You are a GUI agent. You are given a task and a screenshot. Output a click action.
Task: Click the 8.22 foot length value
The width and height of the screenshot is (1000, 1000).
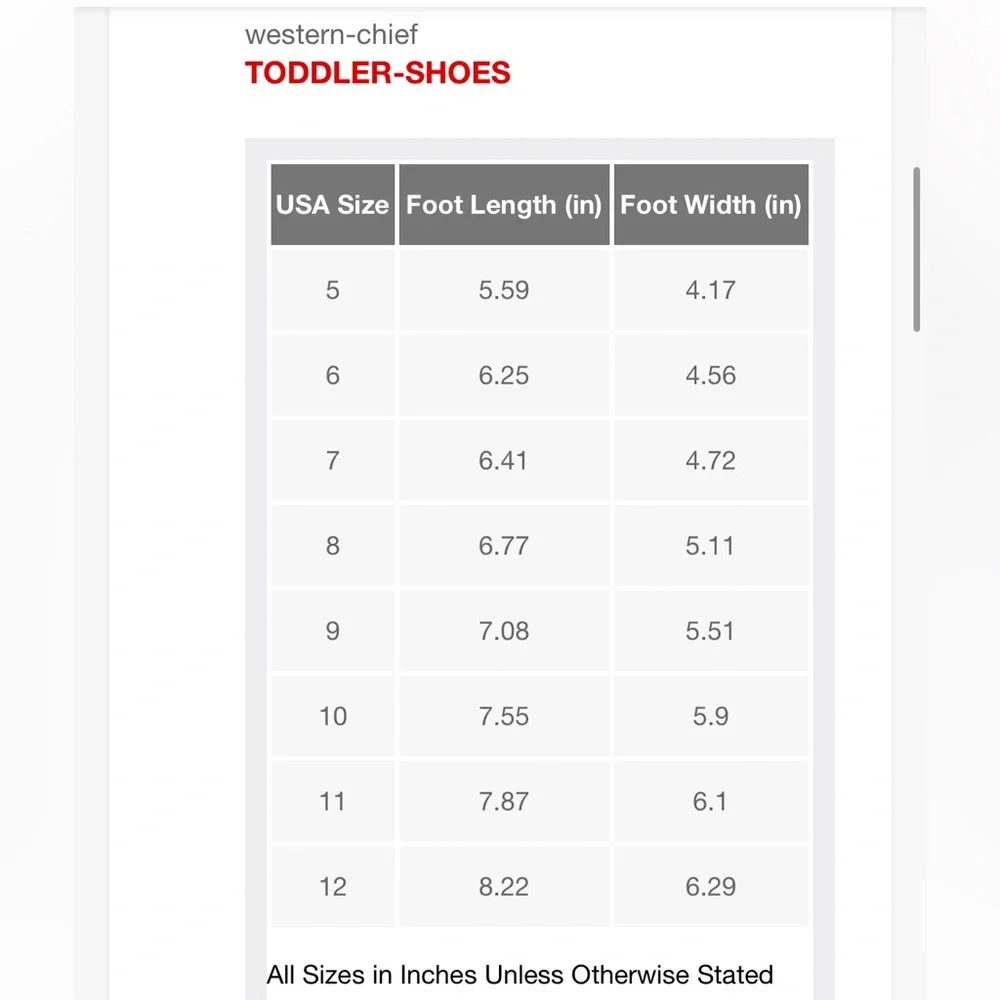pos(504,886)
